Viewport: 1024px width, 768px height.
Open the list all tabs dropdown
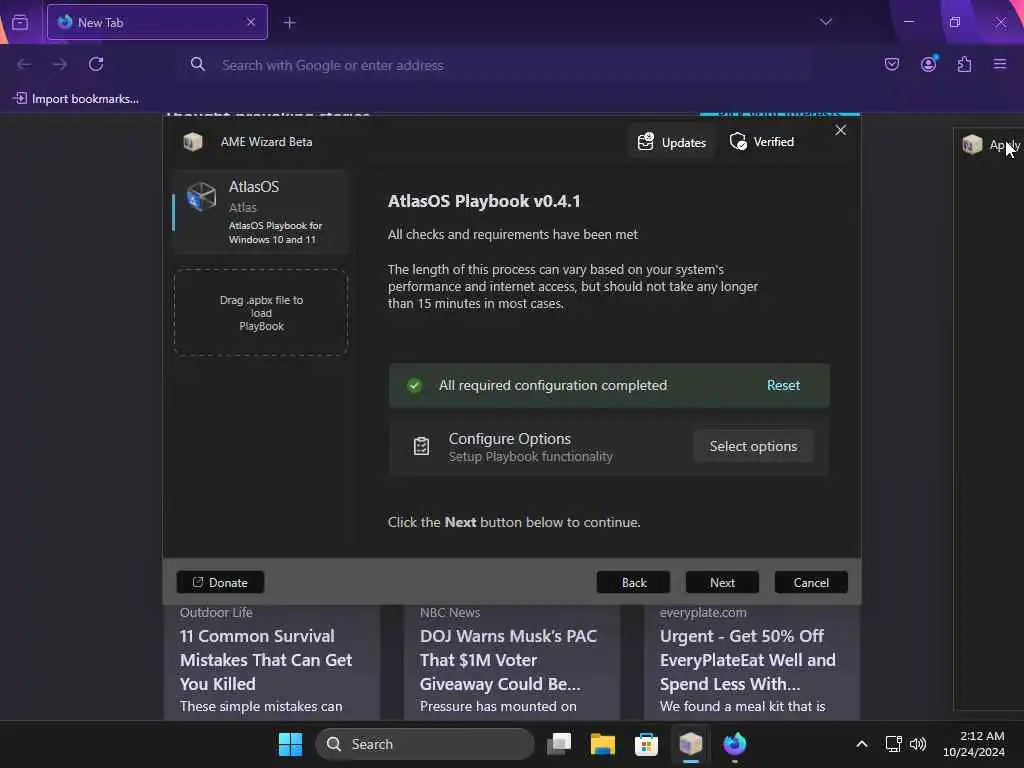tap(826, 22)
